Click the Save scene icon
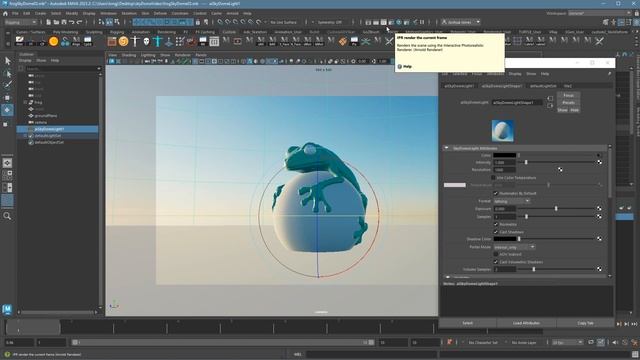The height and width of the screenshot is (360, 640). tap(64, 22)
